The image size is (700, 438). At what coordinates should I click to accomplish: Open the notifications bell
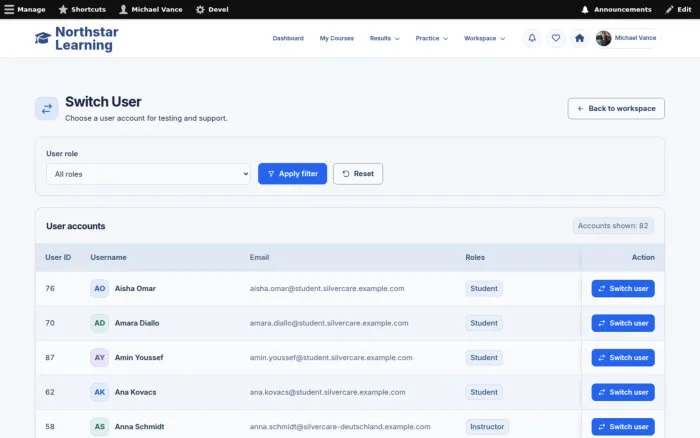[532, 38]
